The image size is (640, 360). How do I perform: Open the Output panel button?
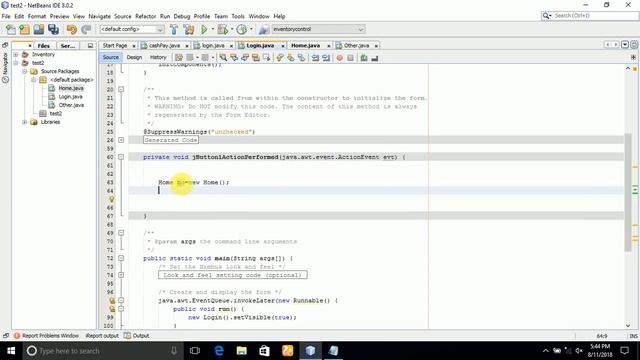tap(137, 336)
